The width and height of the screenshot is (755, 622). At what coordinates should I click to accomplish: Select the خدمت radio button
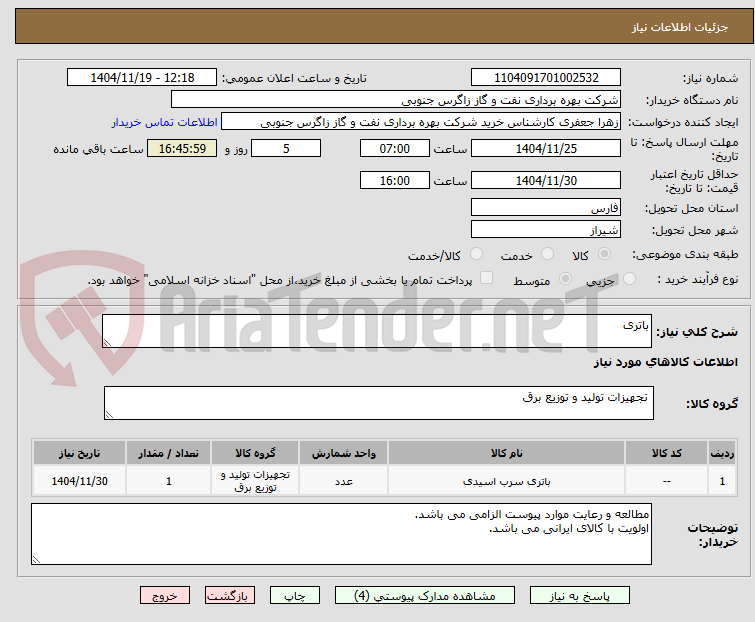[x=547, y=254]
